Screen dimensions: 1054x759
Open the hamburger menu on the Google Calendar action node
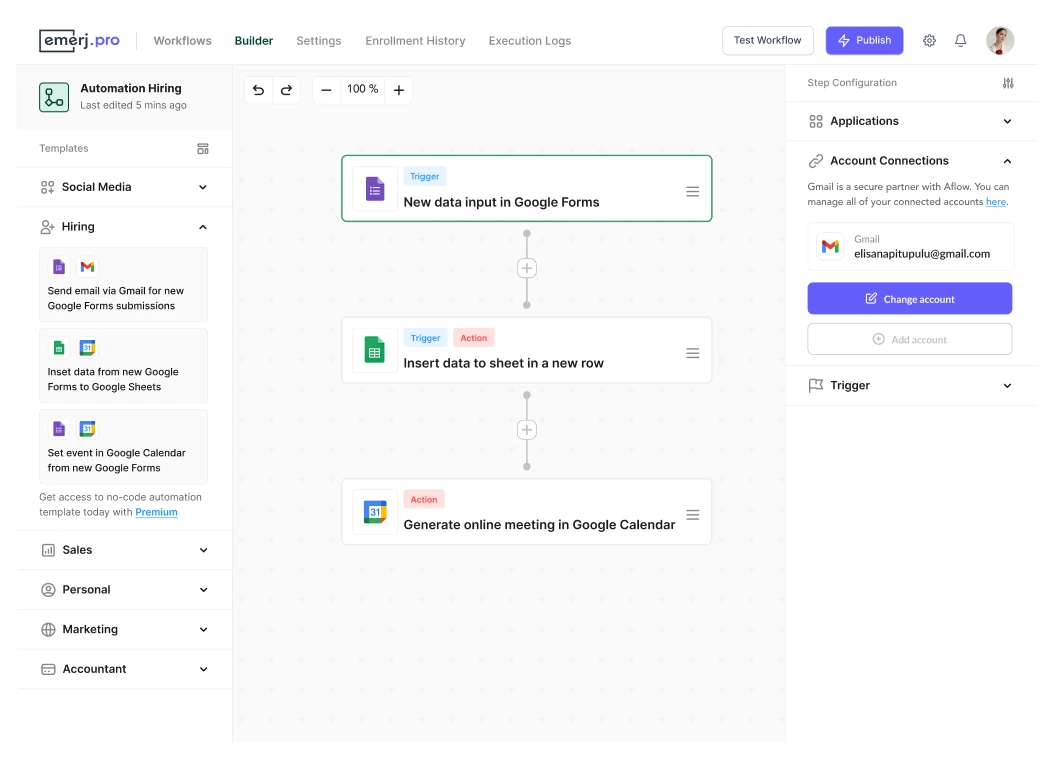(693, 514)
